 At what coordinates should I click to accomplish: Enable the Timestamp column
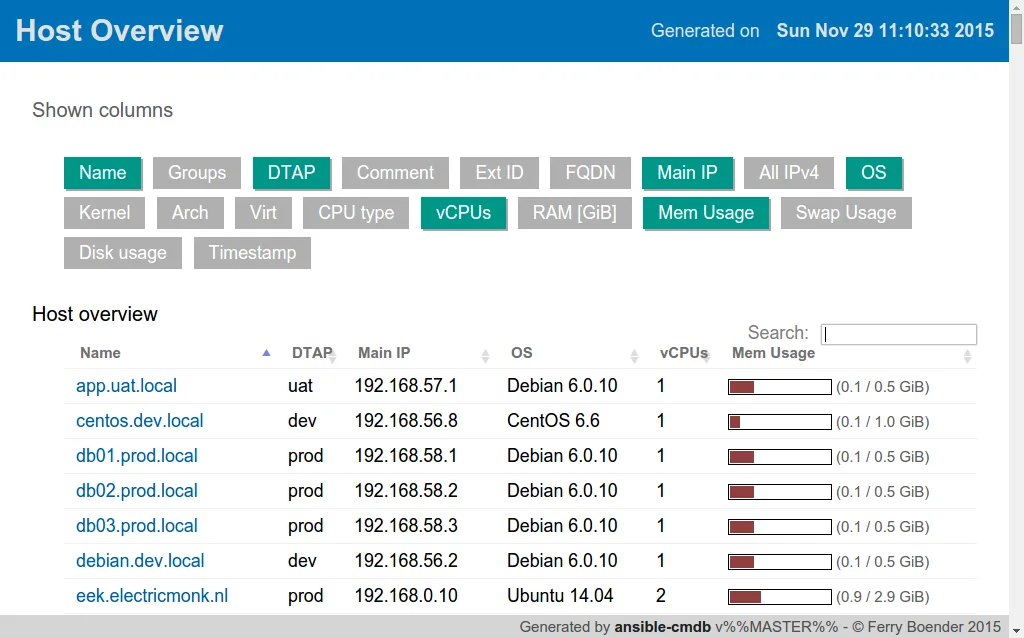click(252, 253)
